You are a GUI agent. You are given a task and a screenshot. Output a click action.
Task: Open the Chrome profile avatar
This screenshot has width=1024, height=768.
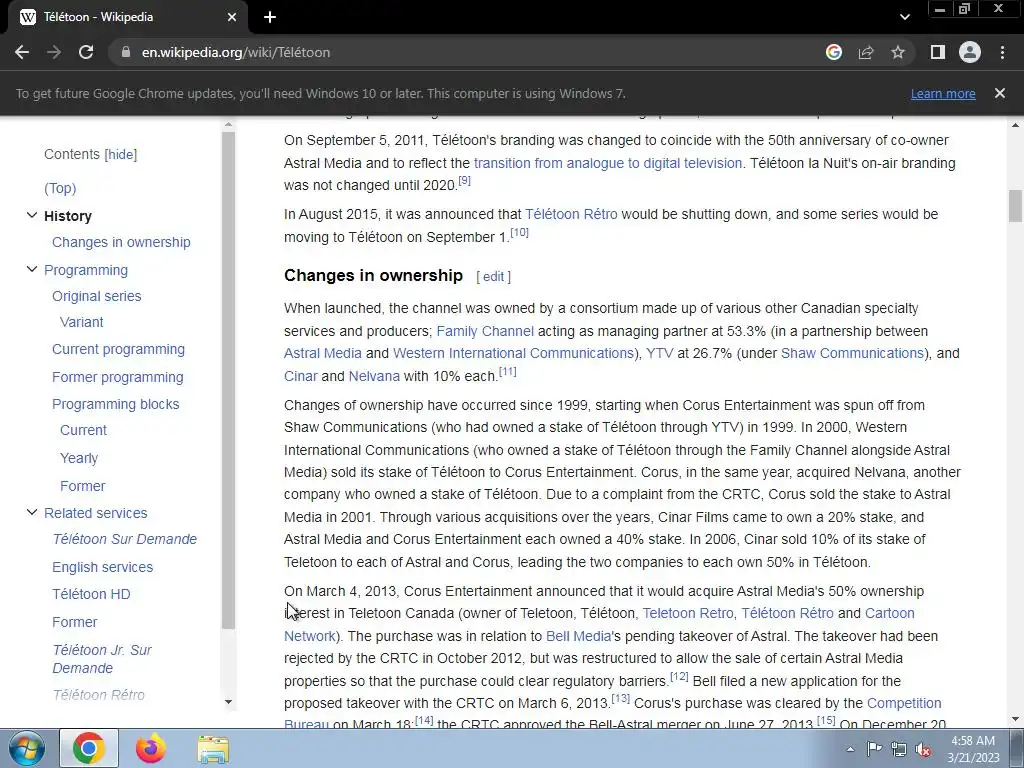(x=970, y=52)
